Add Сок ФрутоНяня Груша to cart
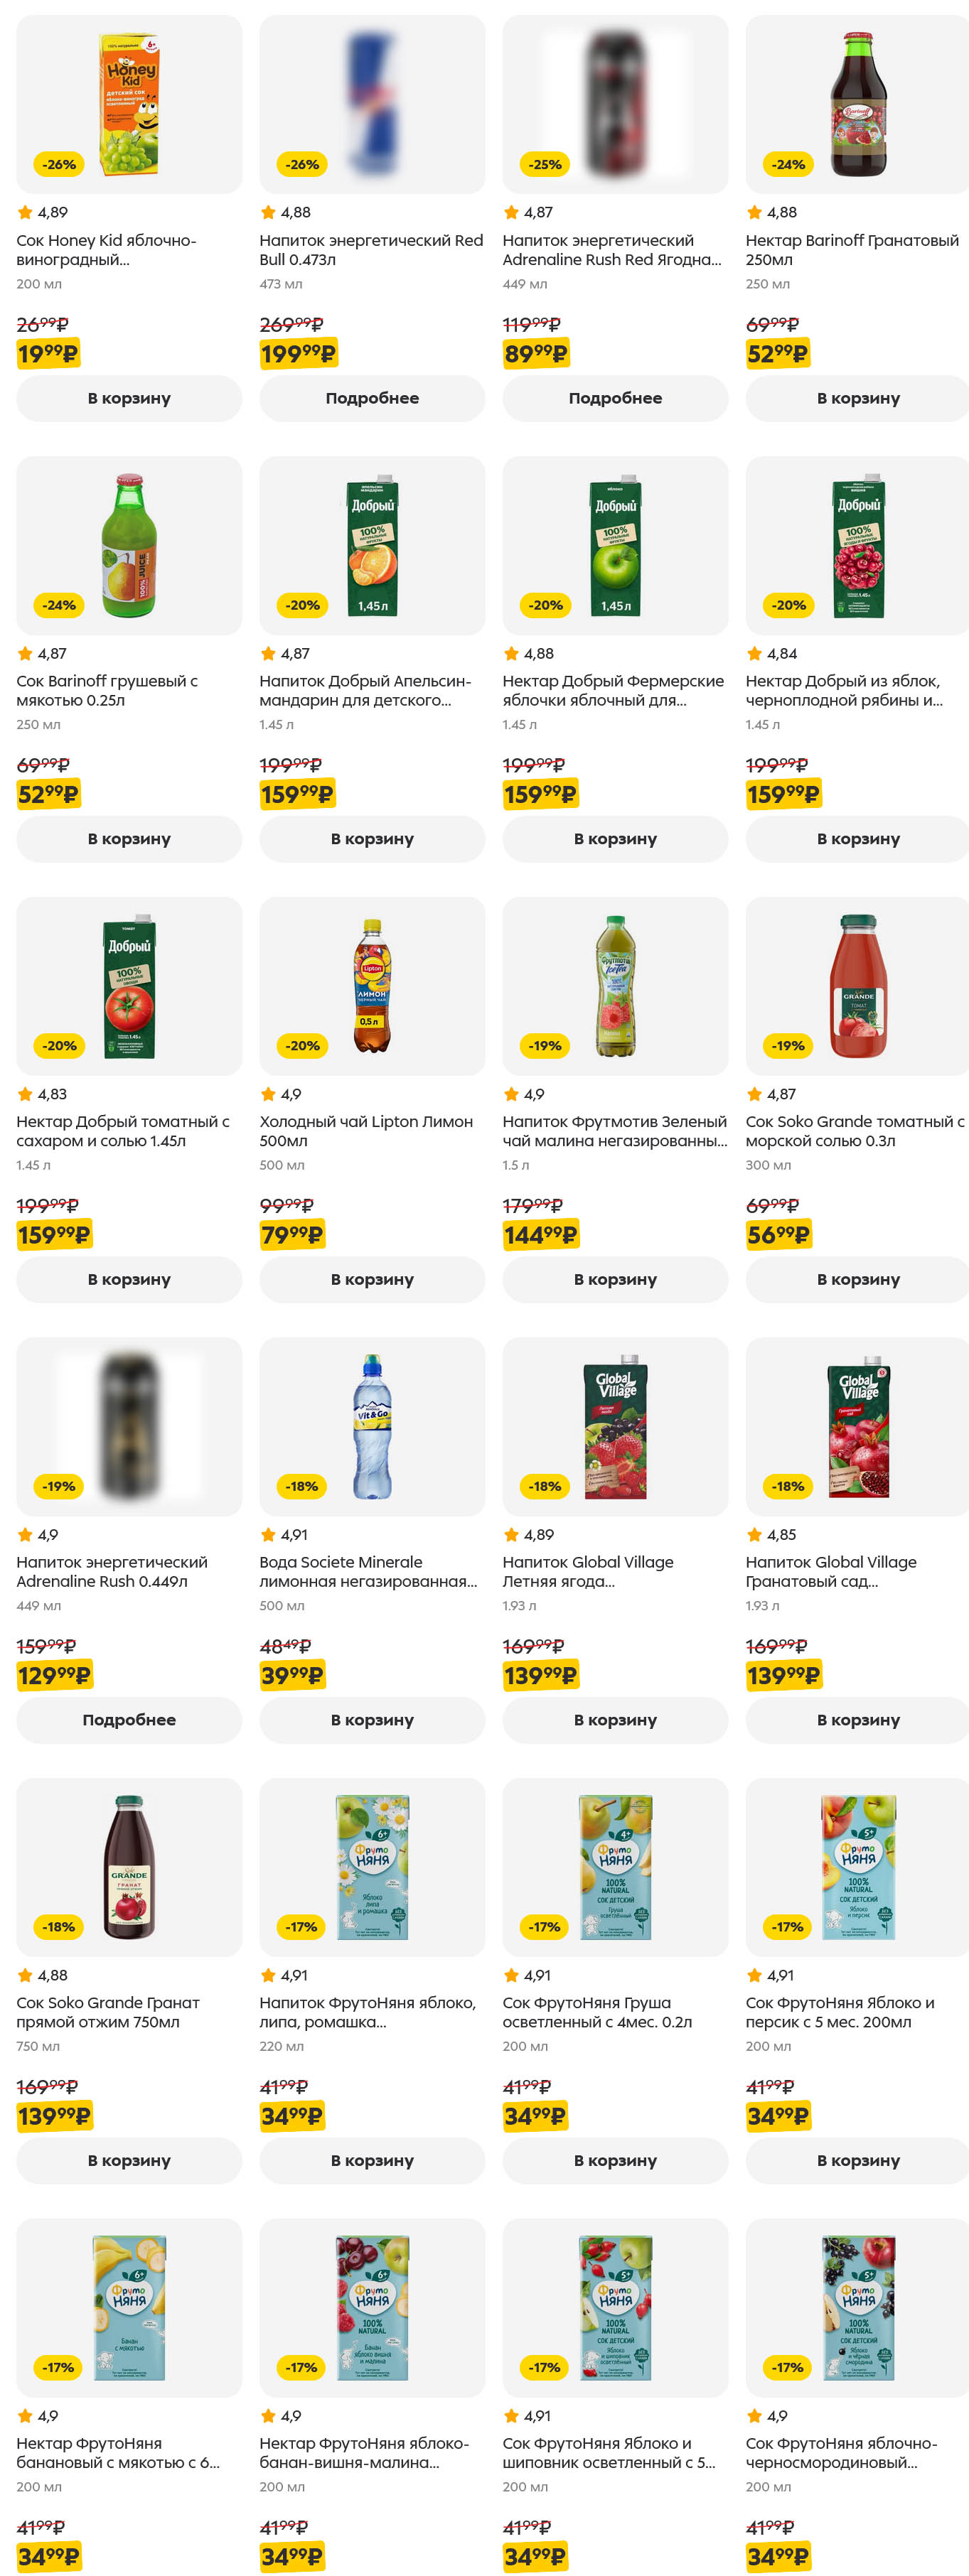Screen dimensions: 969x2576 pyautogui.click(x=615, y=2160)
